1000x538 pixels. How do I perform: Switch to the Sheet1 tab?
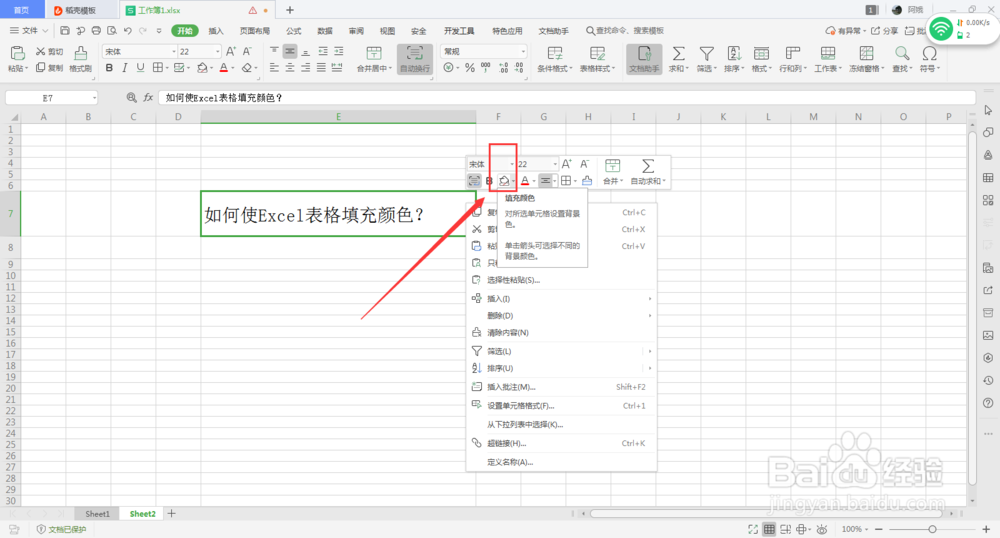coord(98,514)
